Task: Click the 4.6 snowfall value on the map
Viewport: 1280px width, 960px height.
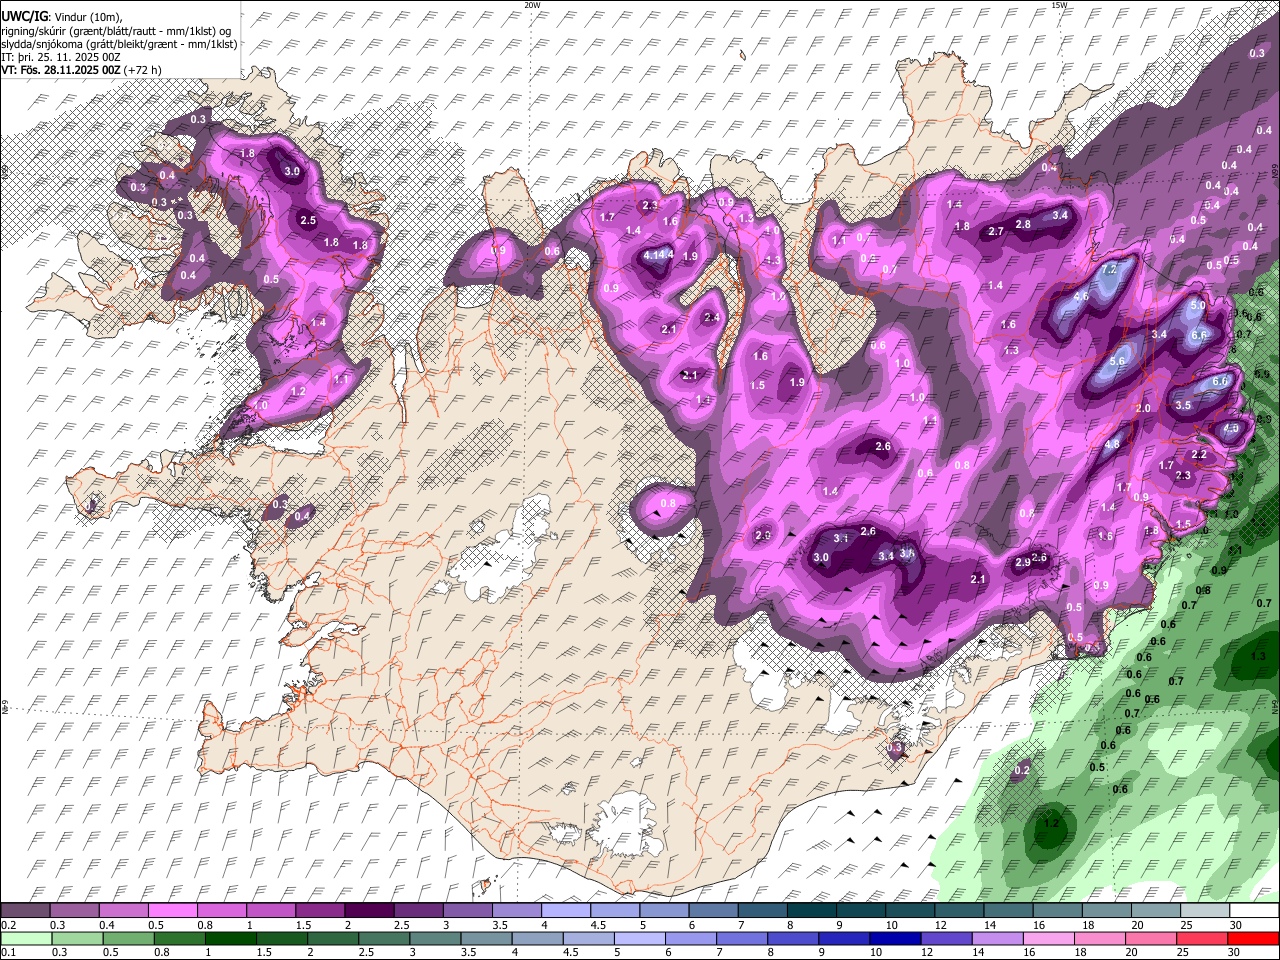Action: [1081, 297]
